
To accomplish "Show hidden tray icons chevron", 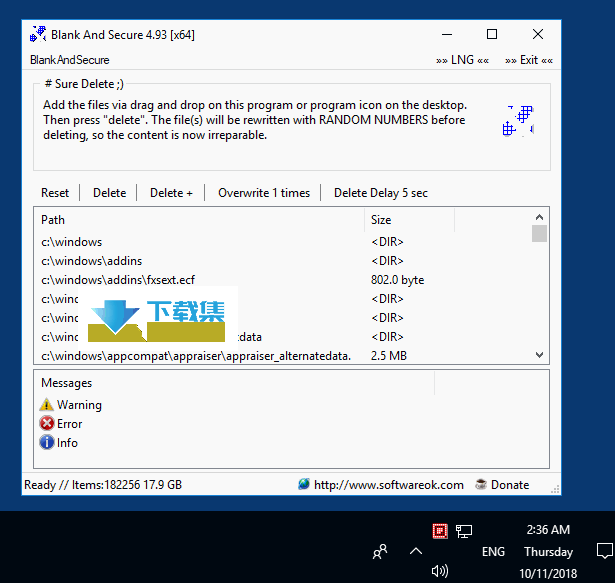I will pyautogui.click(x=416, y=552).
